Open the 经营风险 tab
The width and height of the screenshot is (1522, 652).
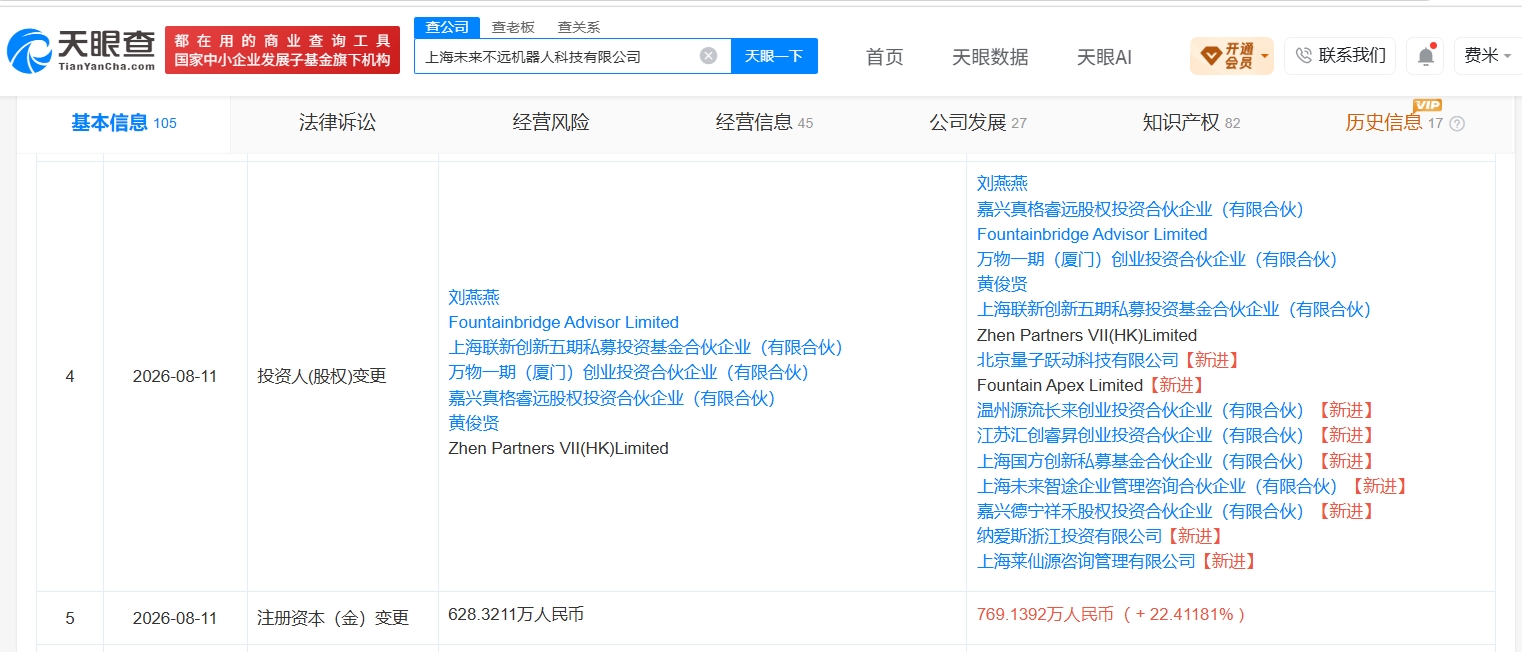coord(551,123)
